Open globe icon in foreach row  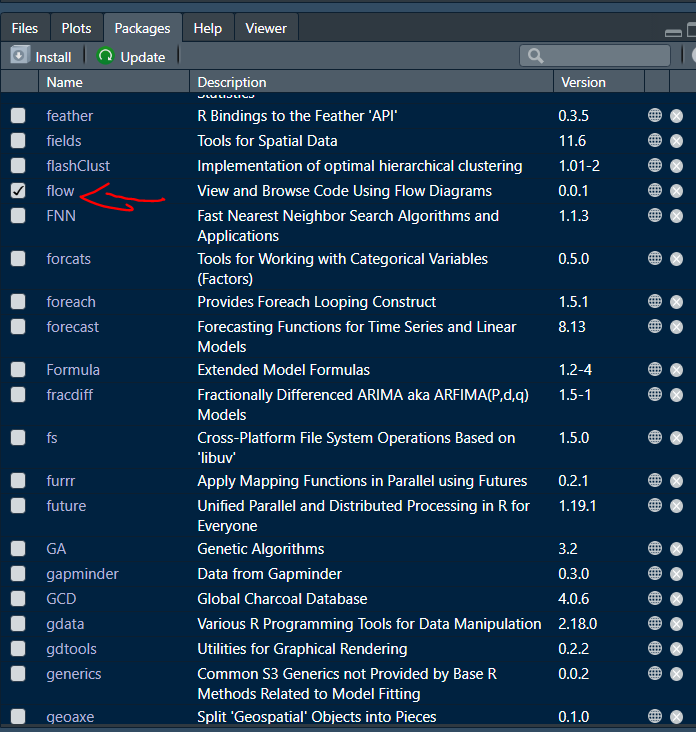(x=655, y=301)
